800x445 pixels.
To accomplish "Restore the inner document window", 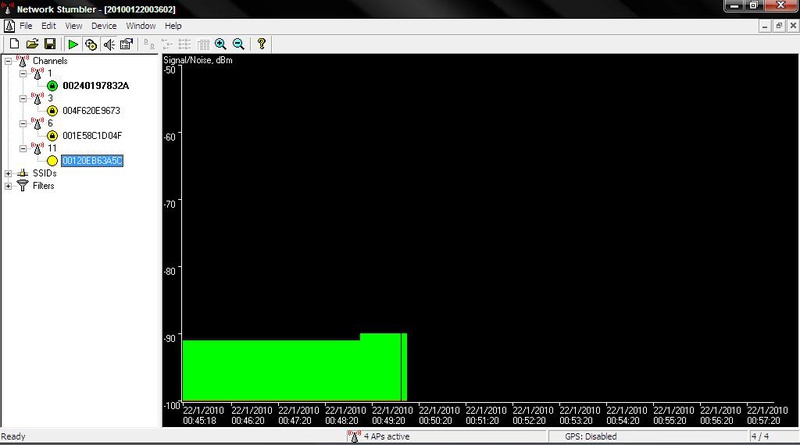I will (x=779, y=26).
